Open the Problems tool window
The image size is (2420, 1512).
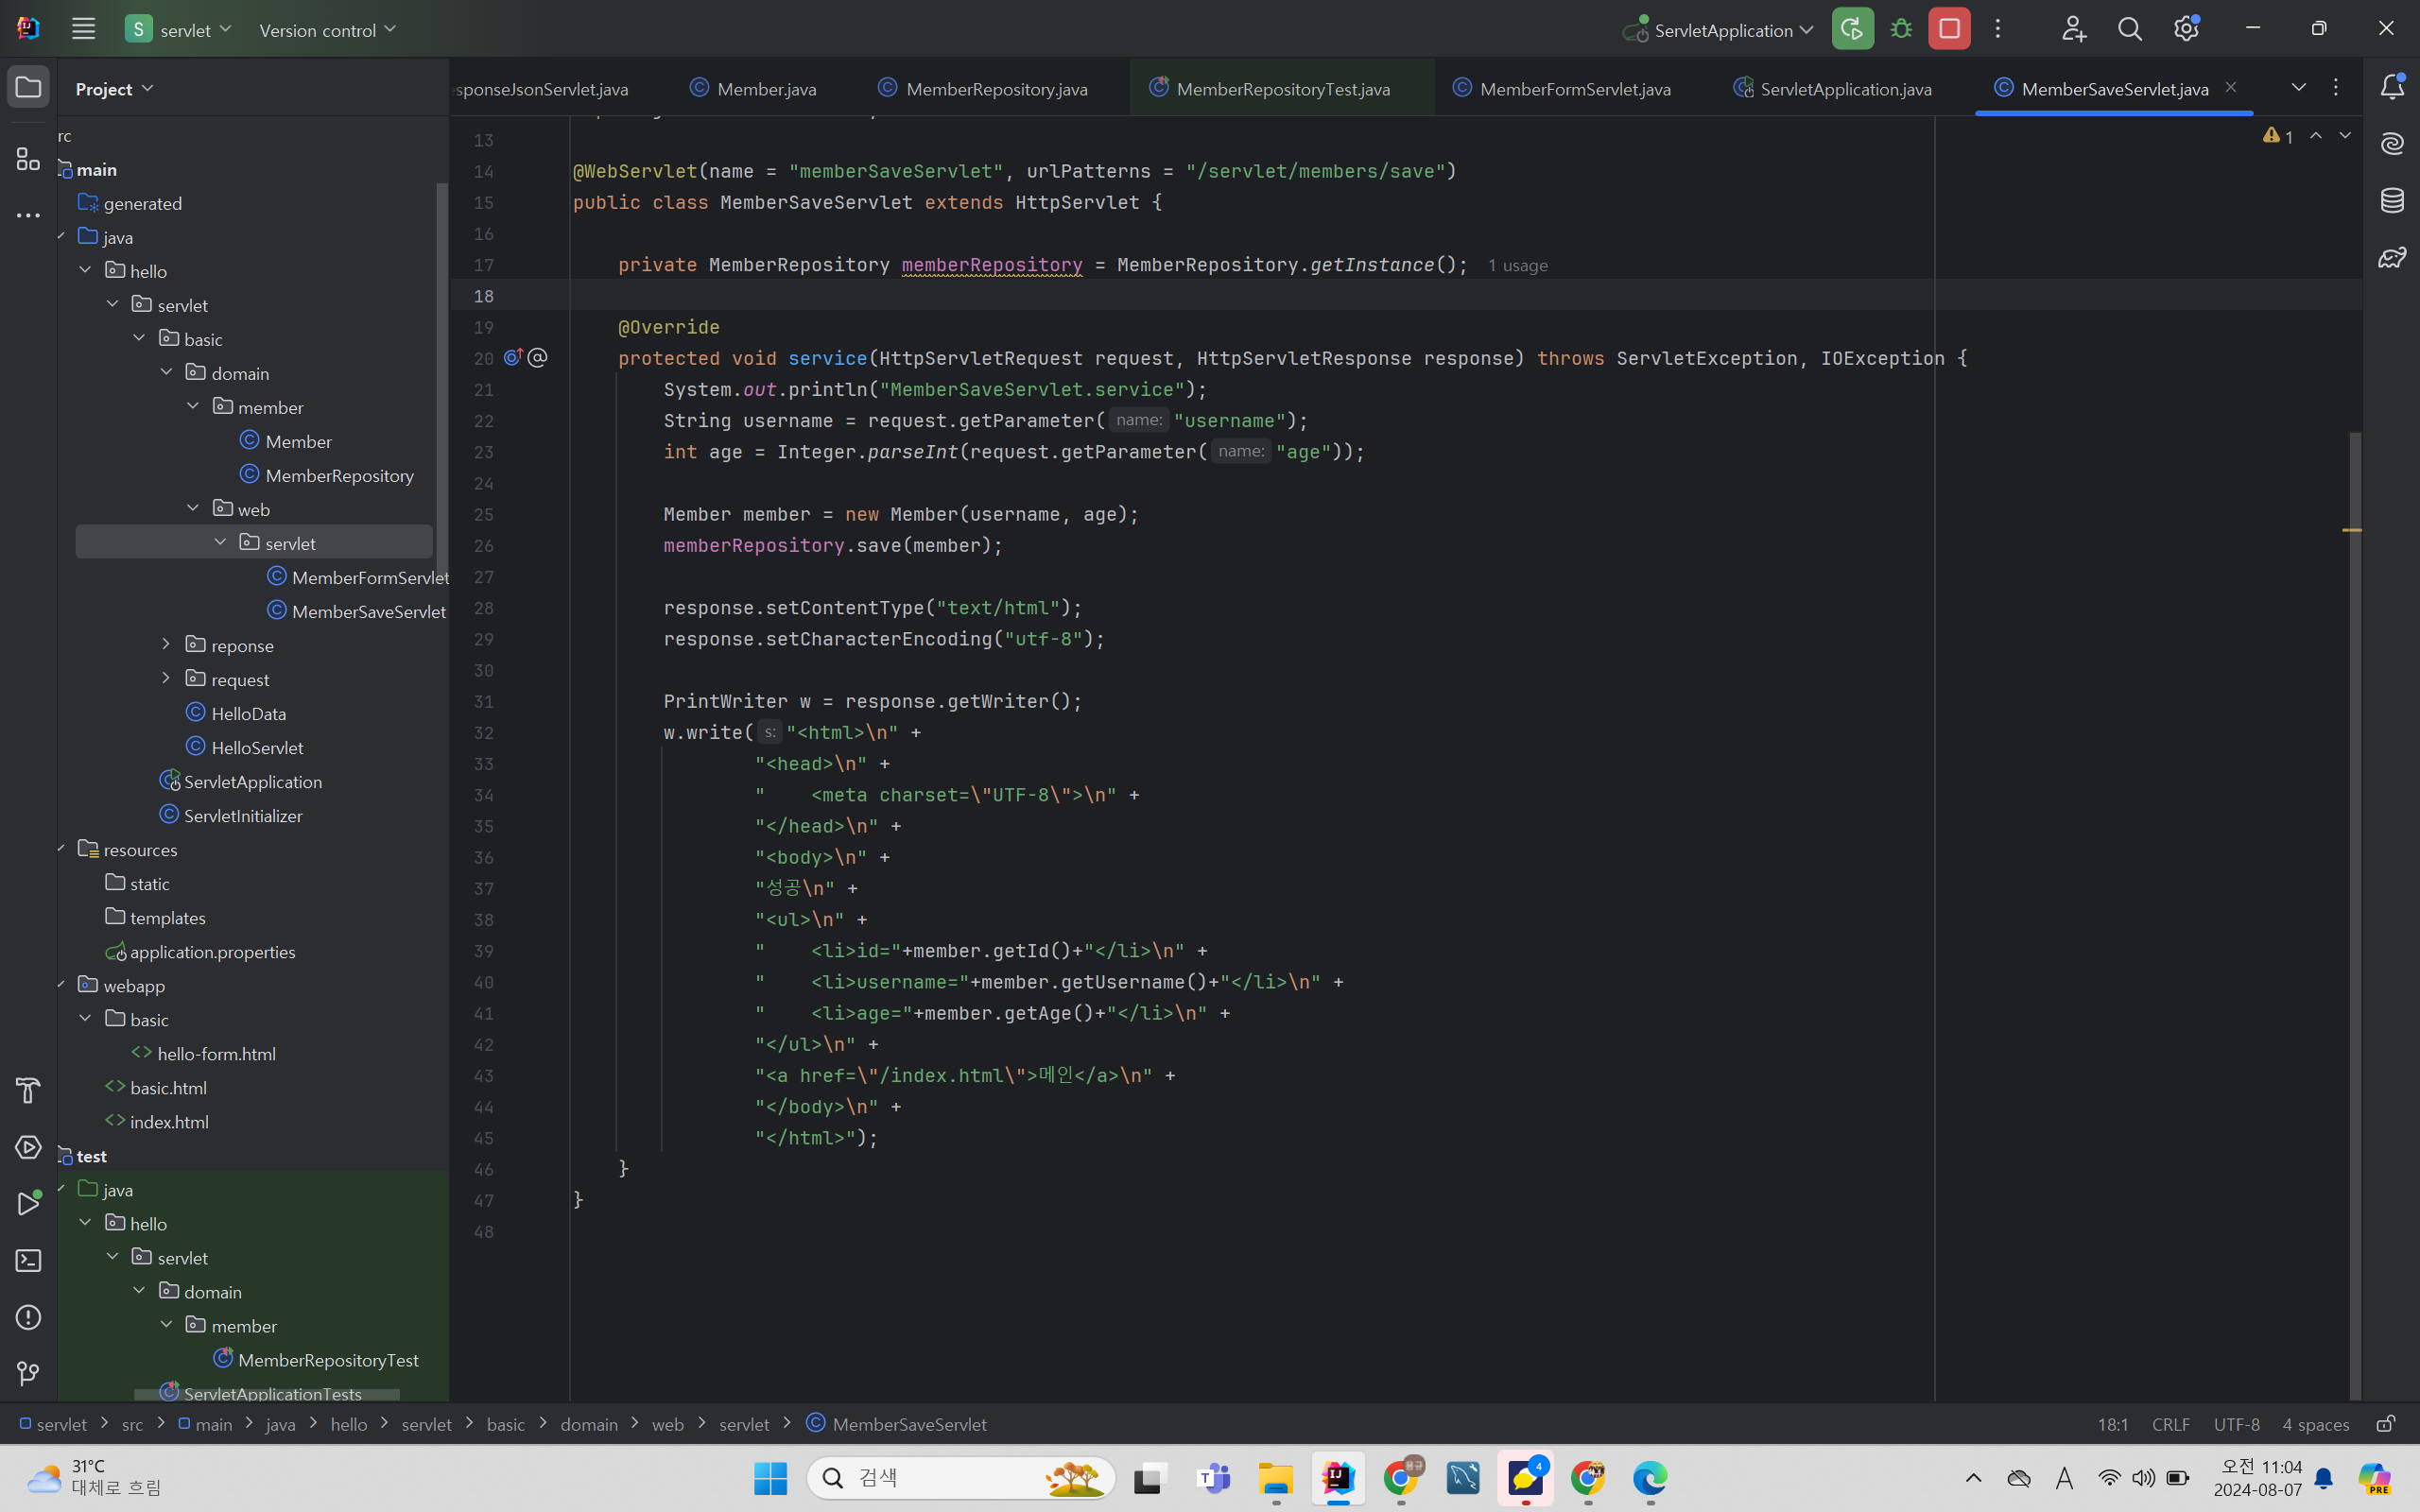click(x=28, y=1318)
